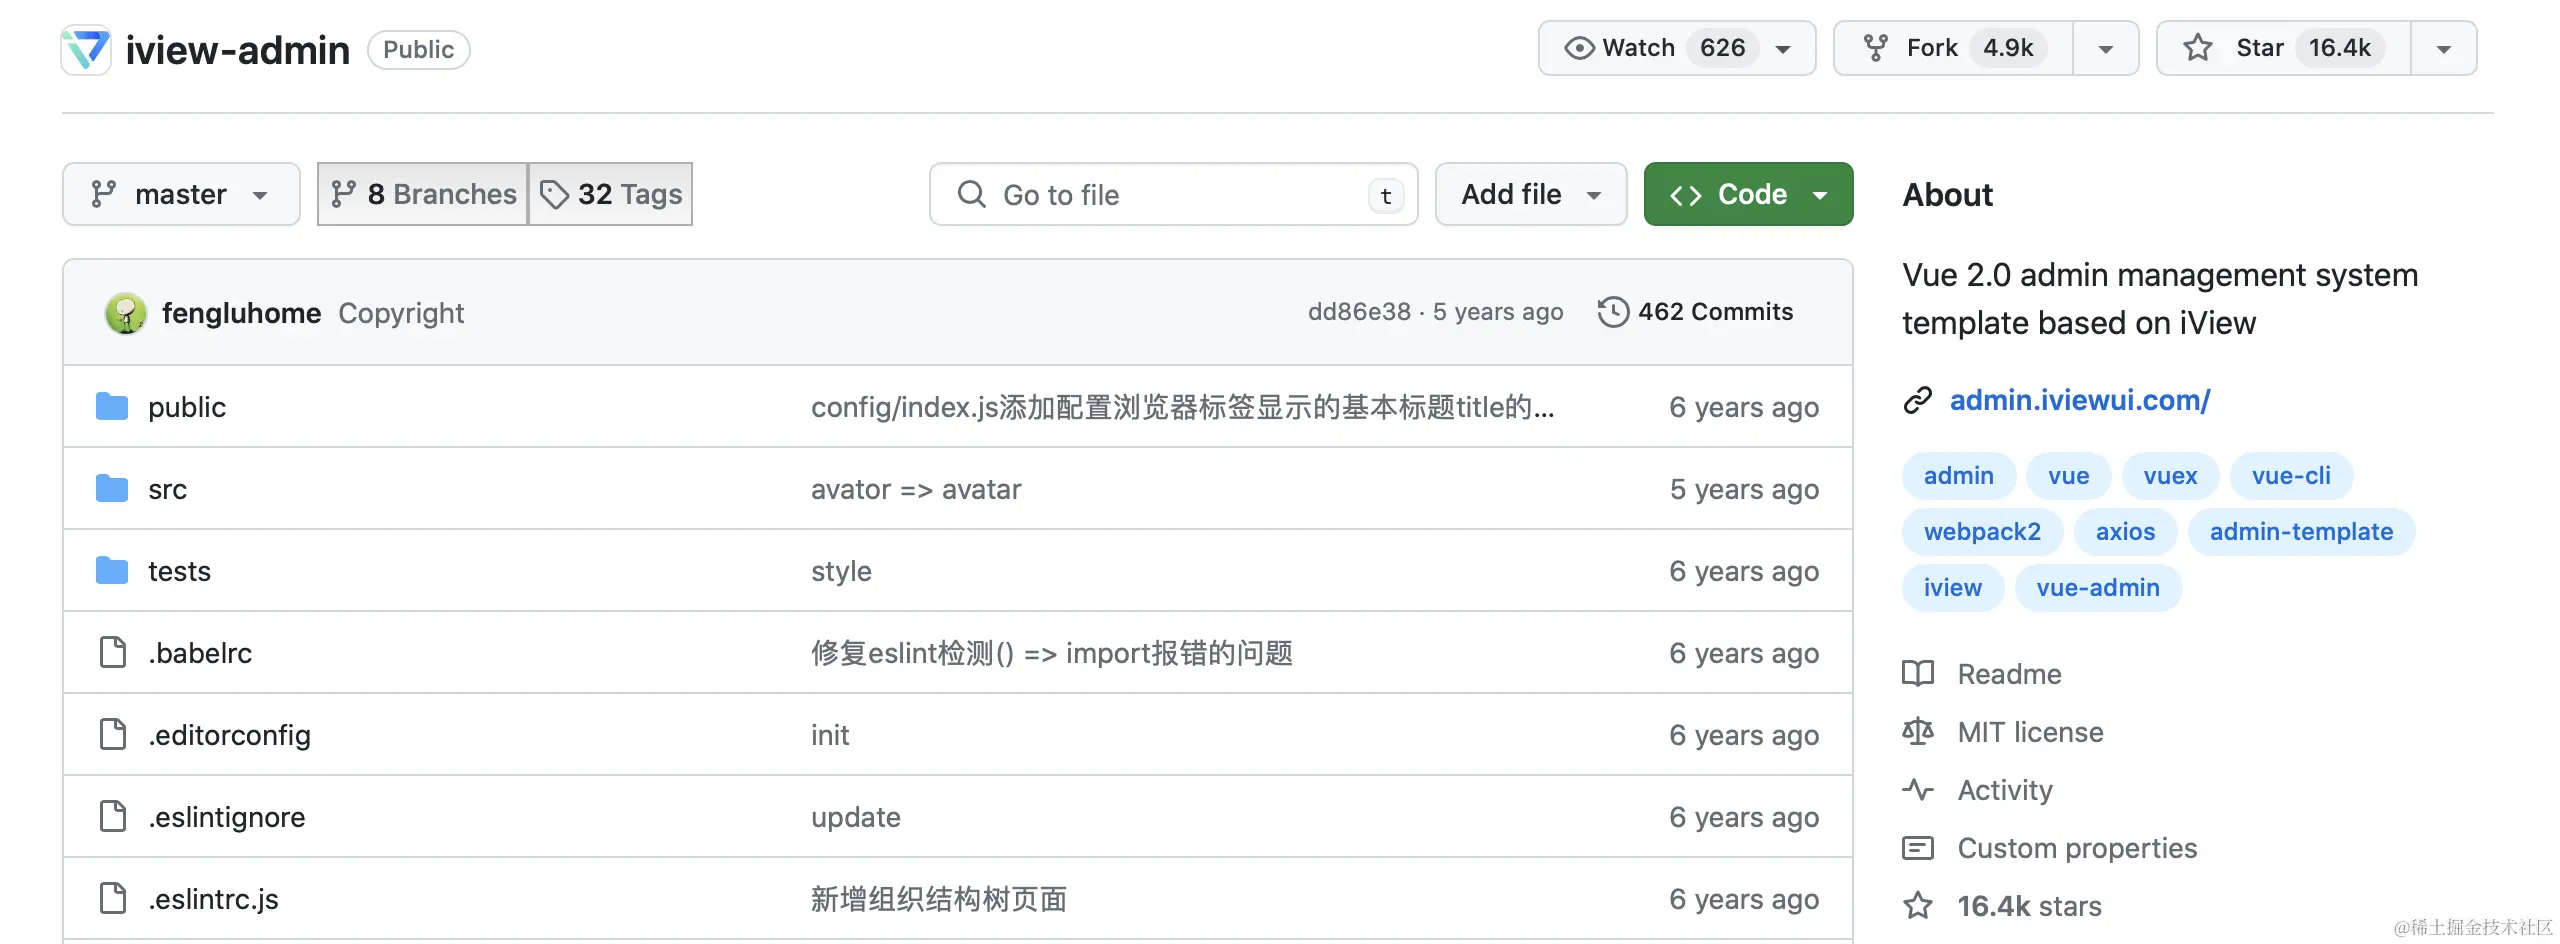Select the vuex topic tag
2560x944 pixels.
pos(2170,476)
